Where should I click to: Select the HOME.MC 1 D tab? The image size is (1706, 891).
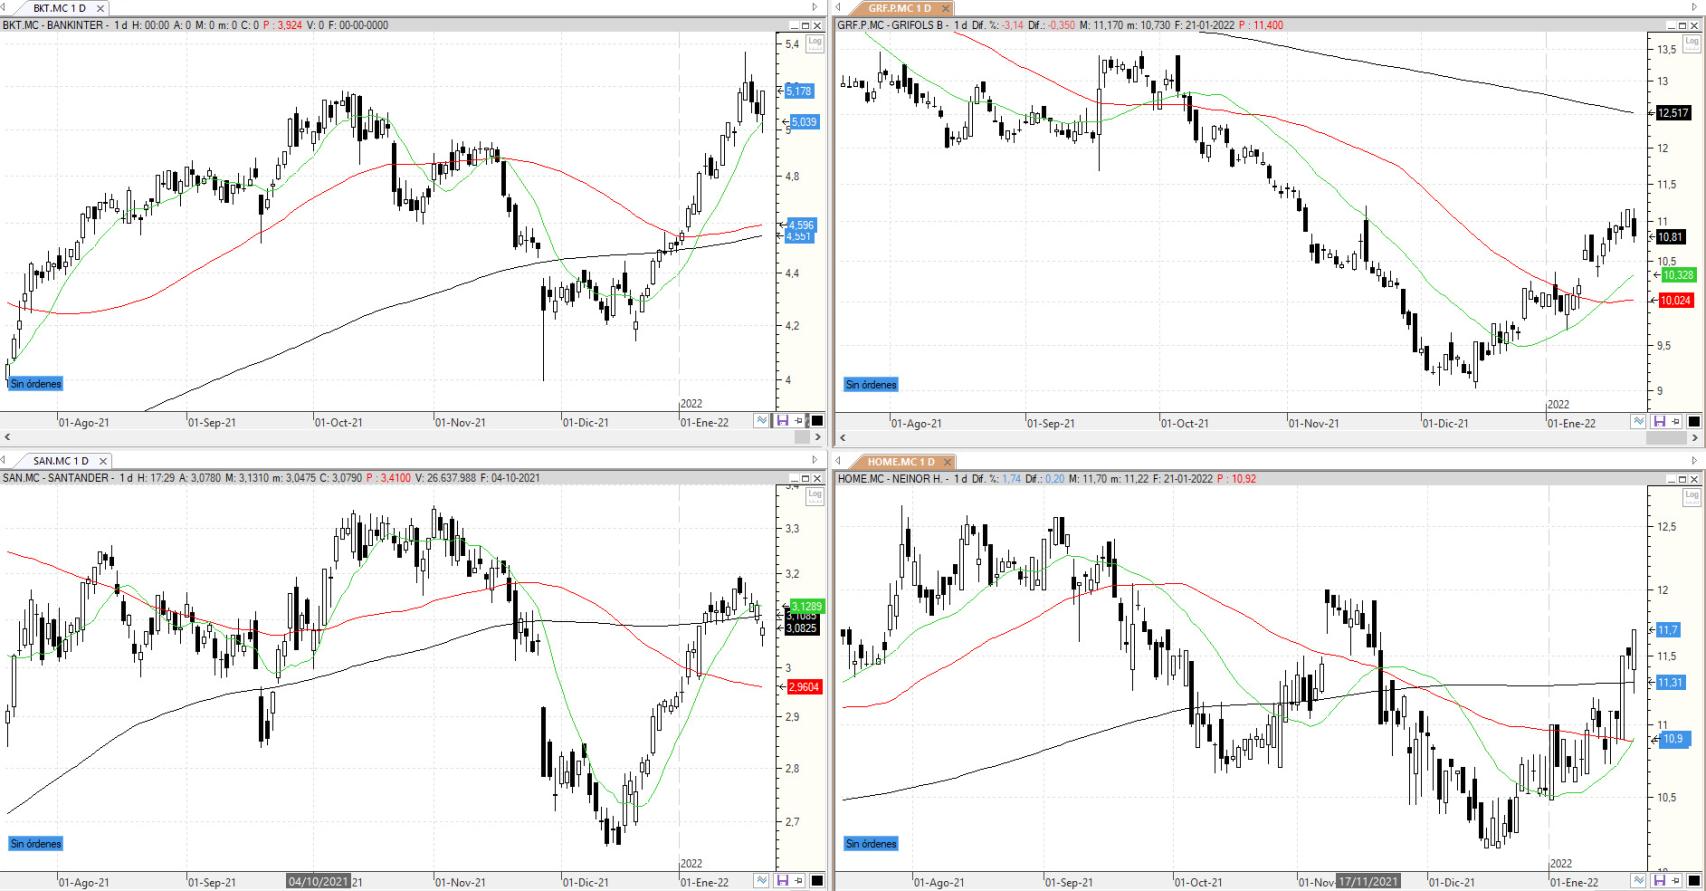[900, 461]
